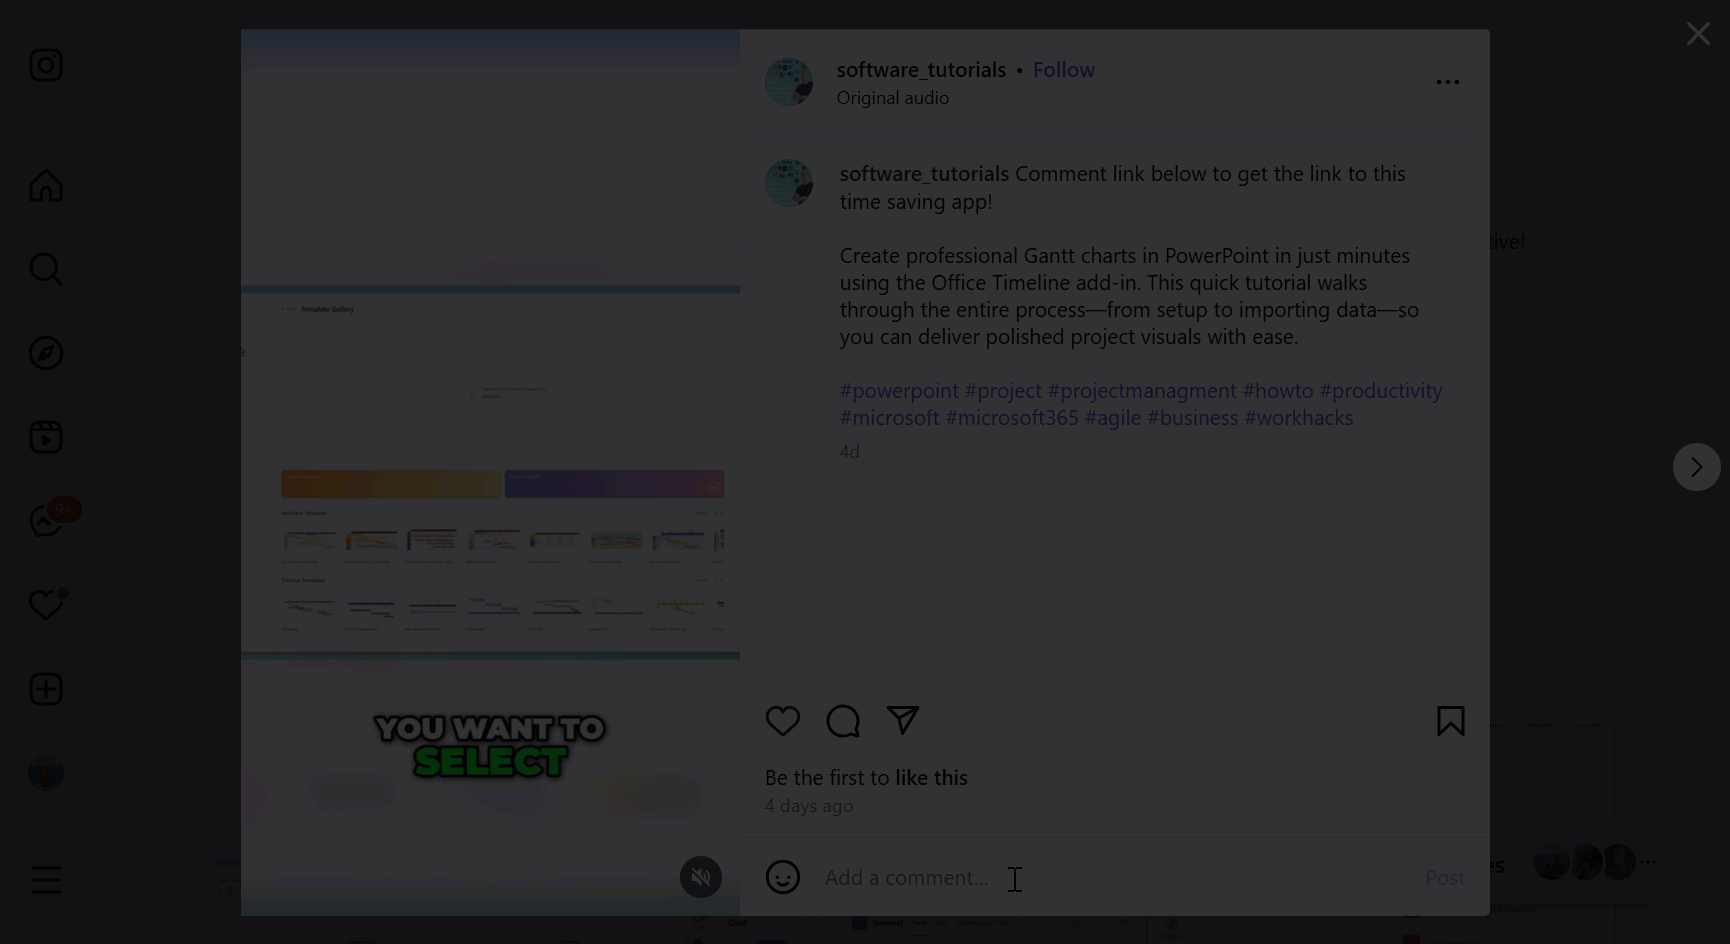Go to next post arrow
The height and width of the screenshot is (944, 1730).
(1697, 467)
